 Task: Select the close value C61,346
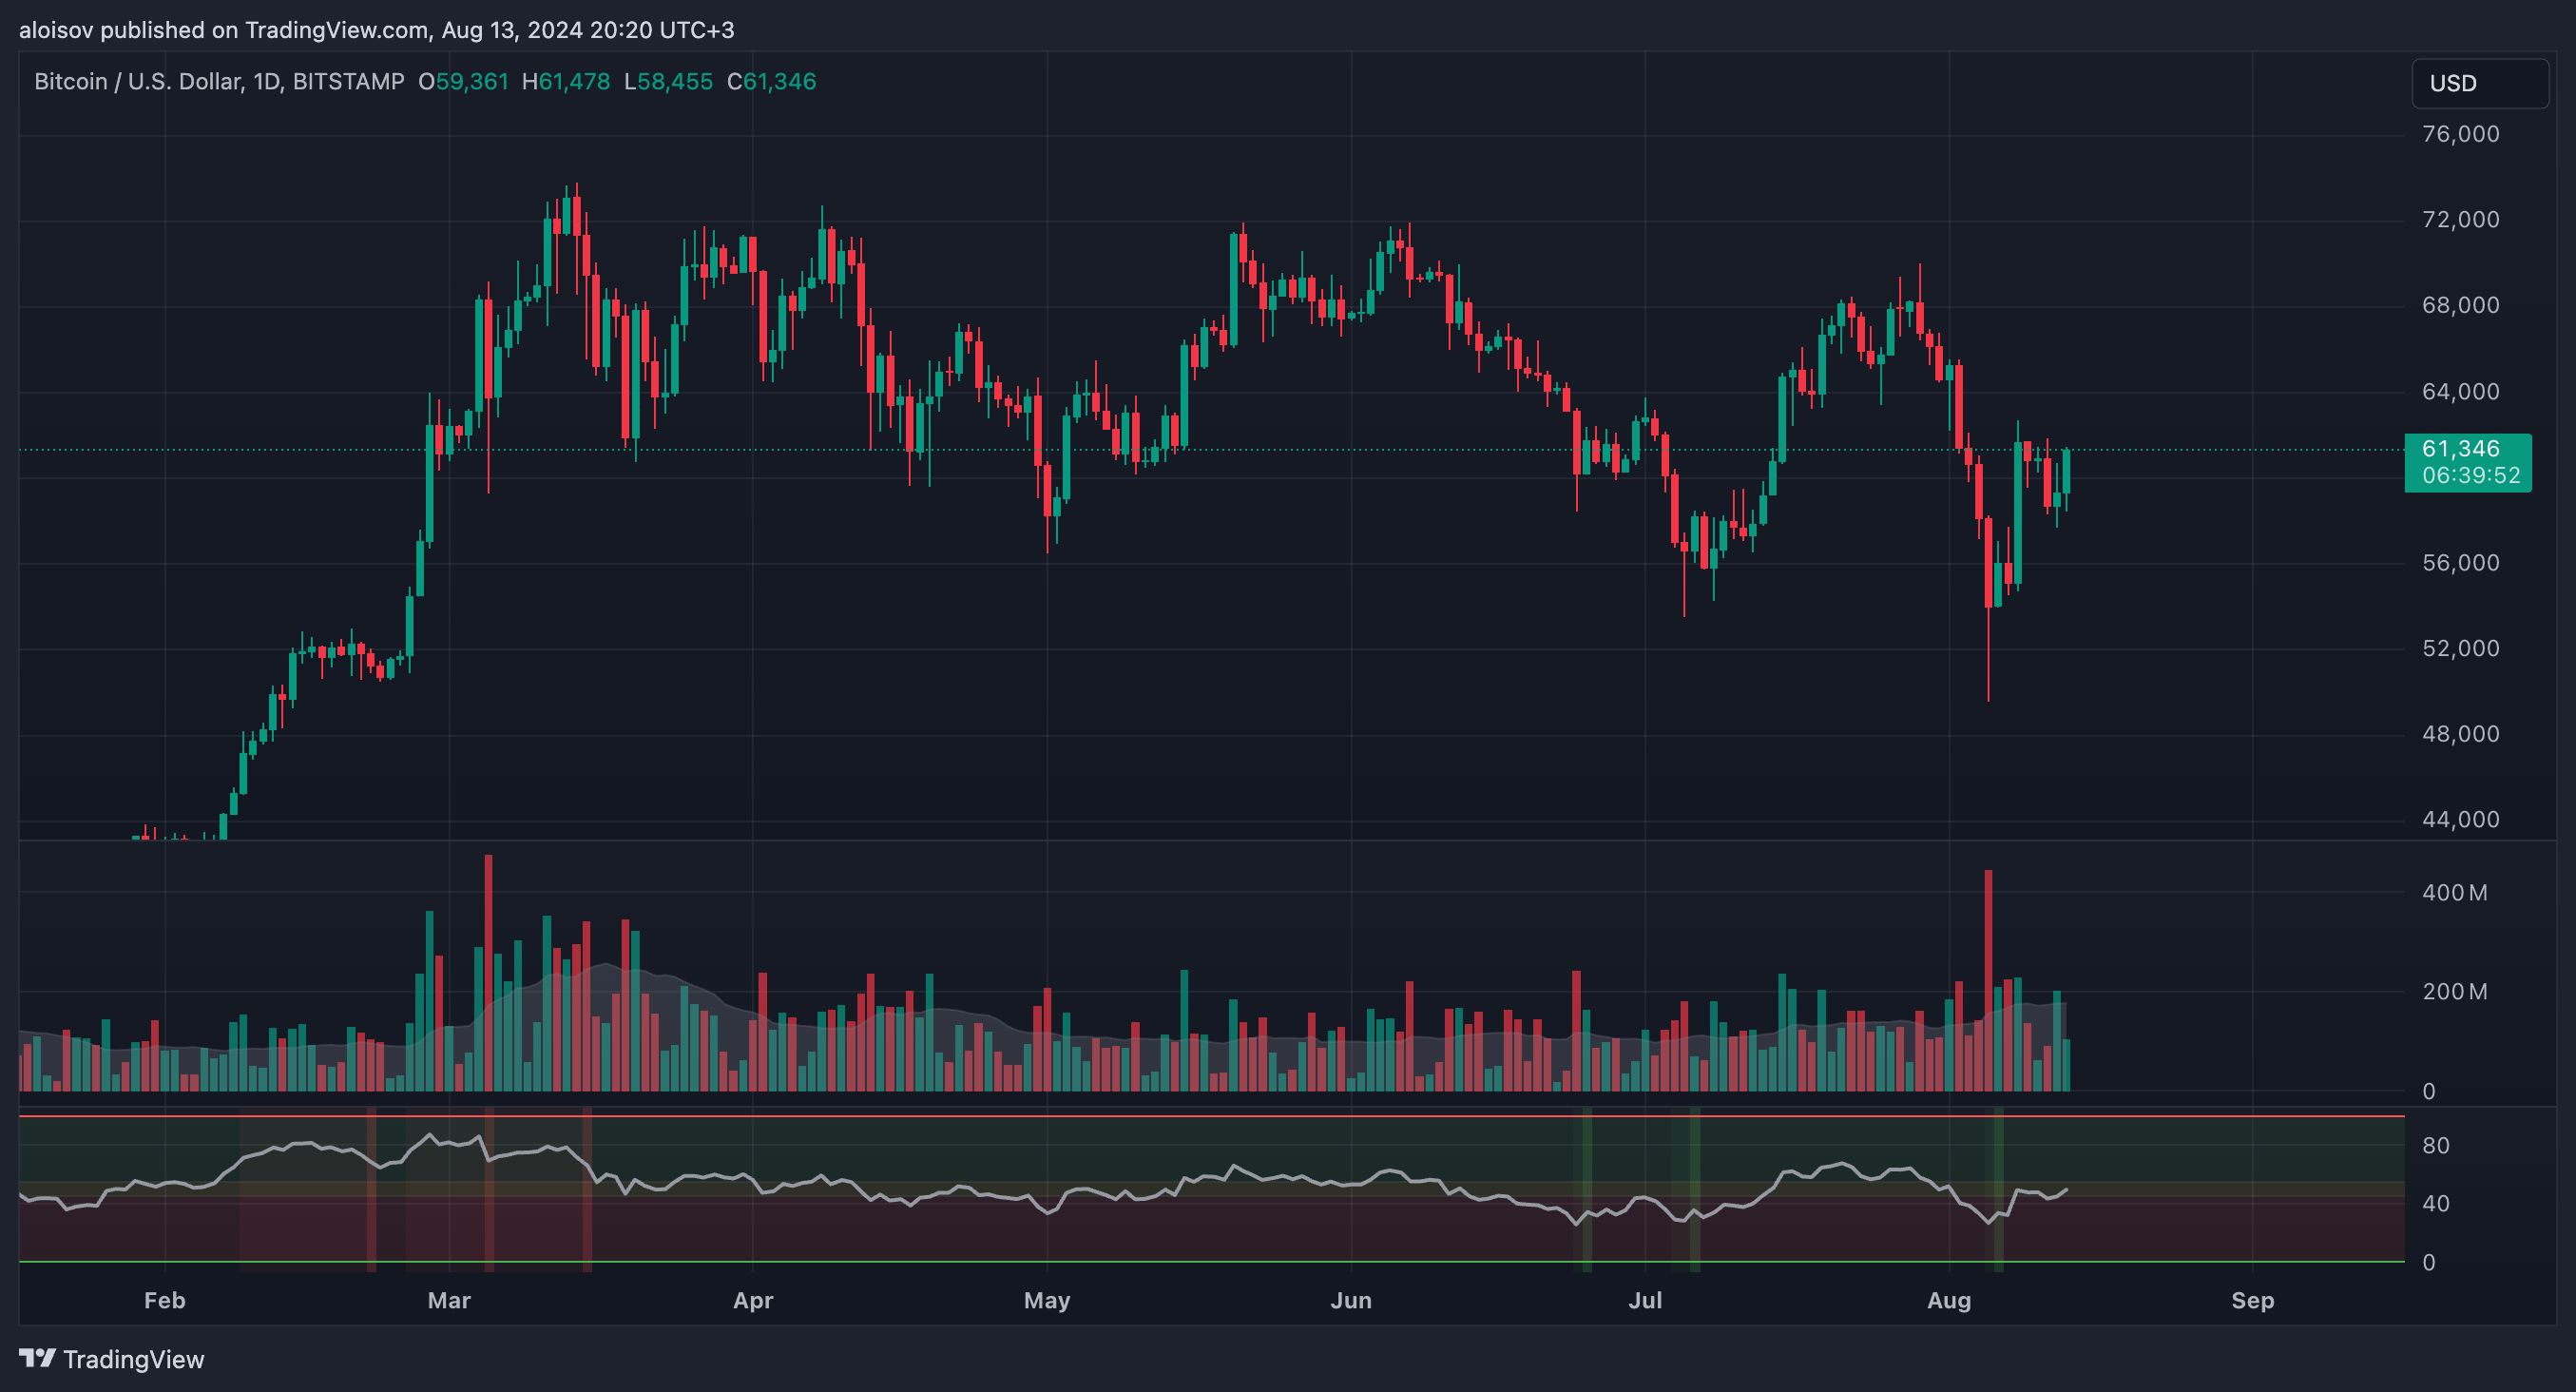click(771, 82)
